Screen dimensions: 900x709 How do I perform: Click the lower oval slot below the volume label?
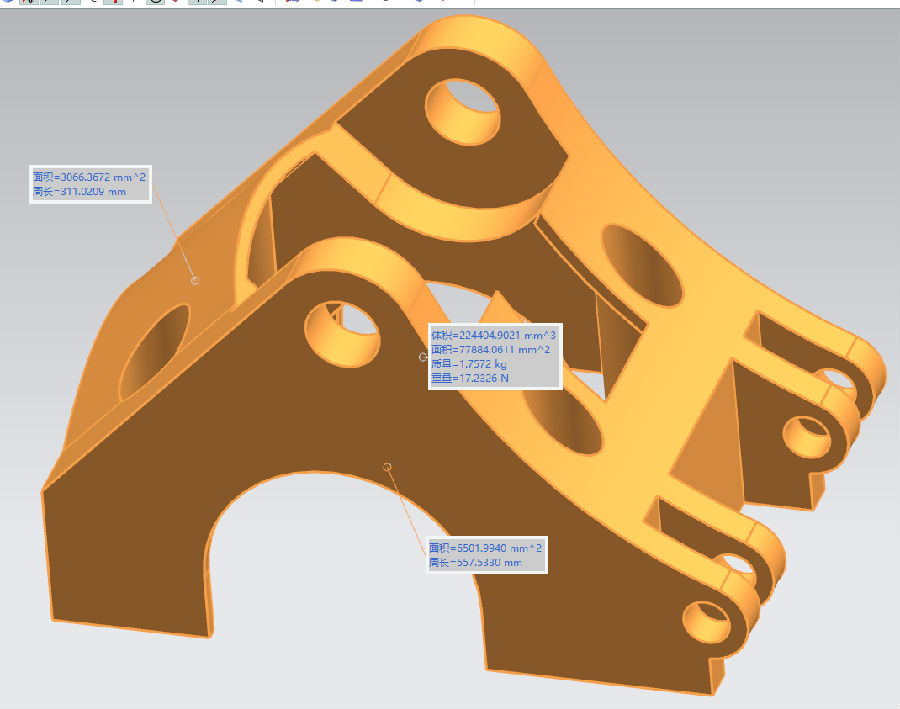pyautogui.click(x=565, y=425)
